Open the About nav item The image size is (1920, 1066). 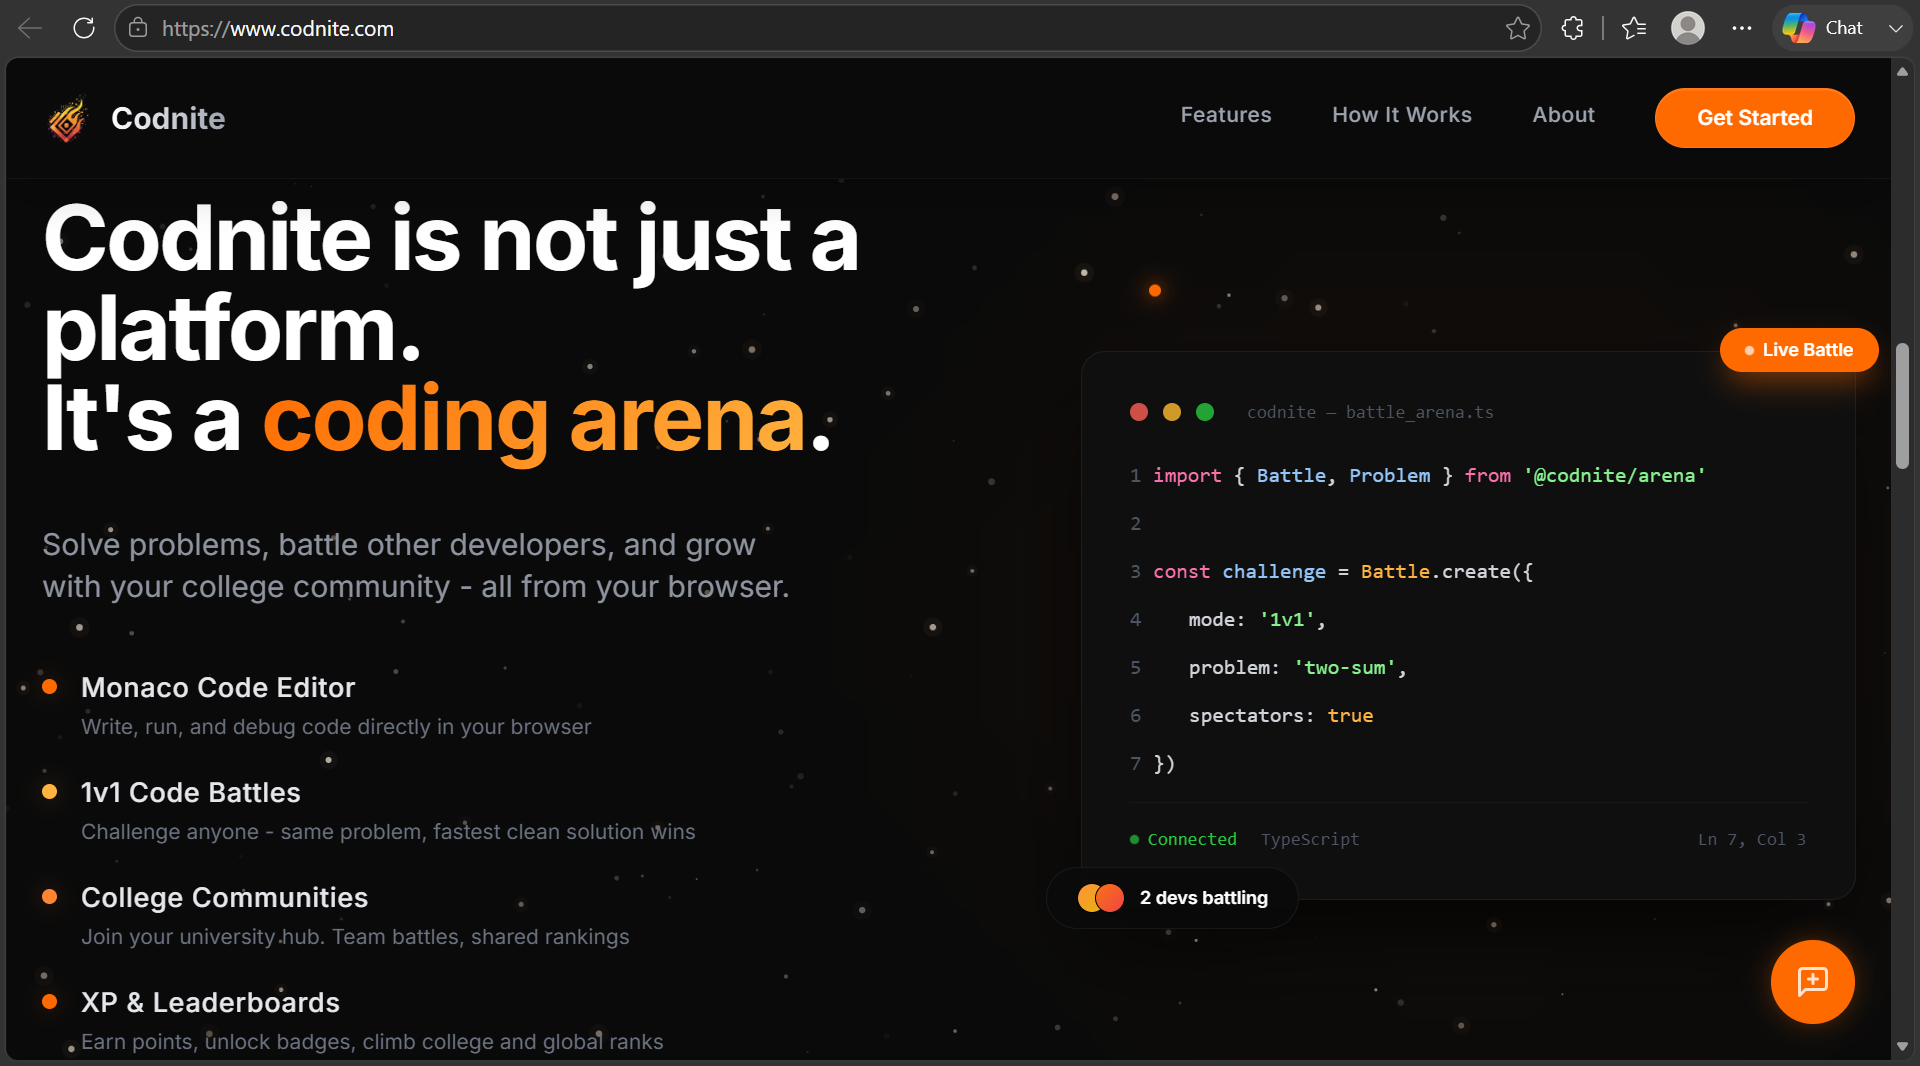click(1564, 115)
